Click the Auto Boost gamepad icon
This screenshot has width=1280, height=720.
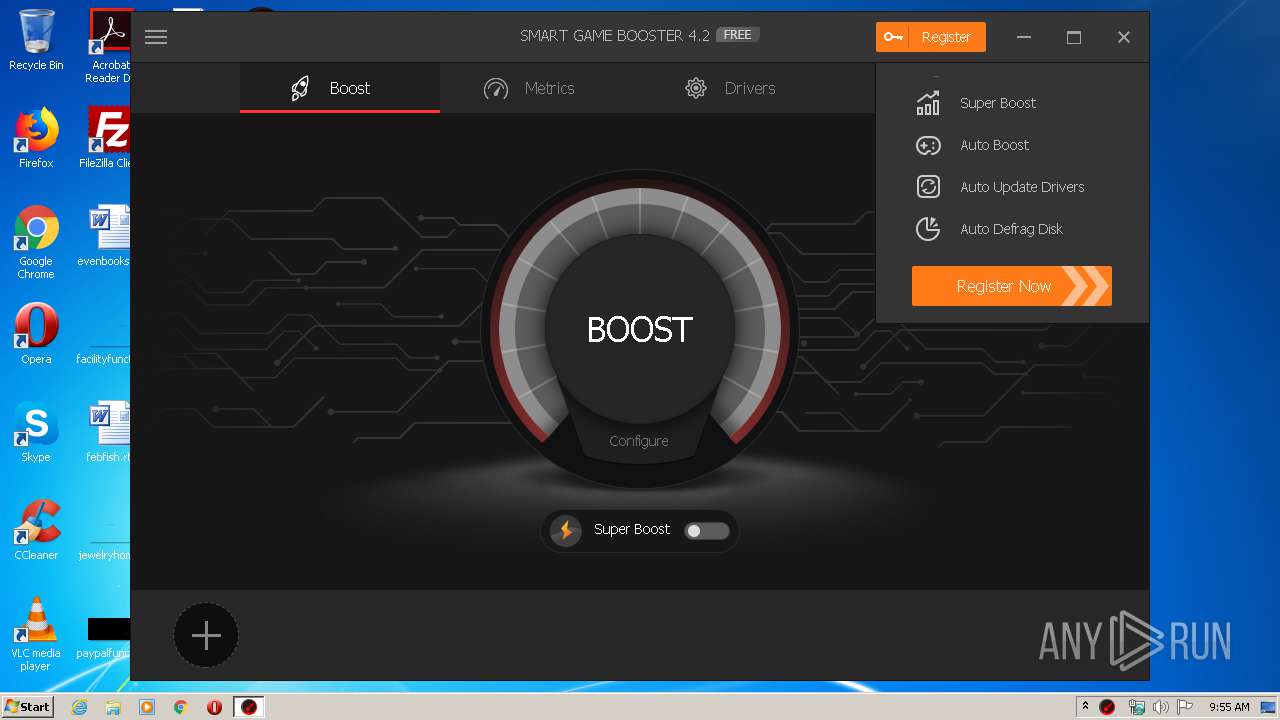point(928,145)
